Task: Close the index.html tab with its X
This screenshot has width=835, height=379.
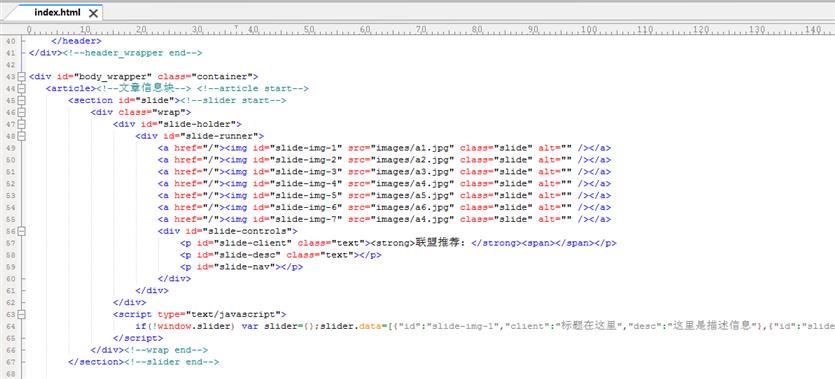Action: [x=93, y=13]
